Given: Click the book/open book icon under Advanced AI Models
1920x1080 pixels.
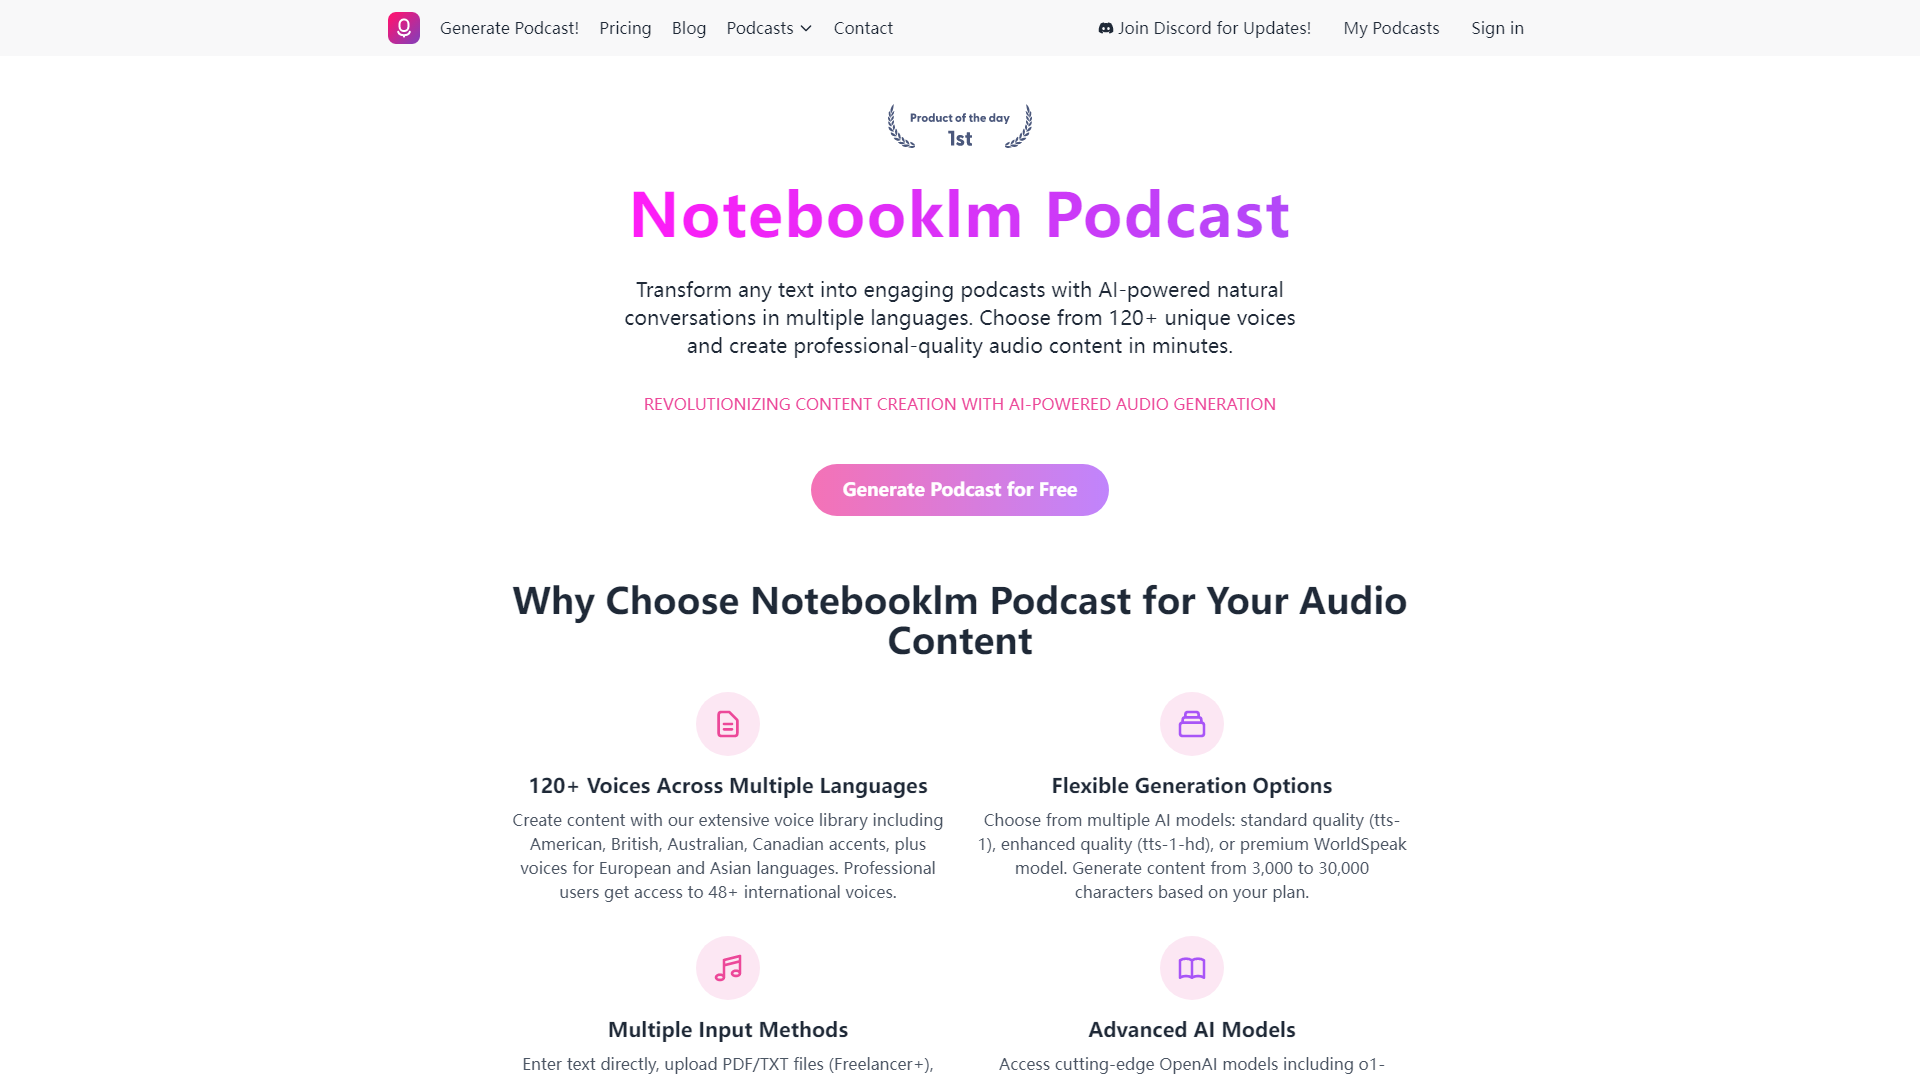Looking at the screenshot, I should tap(1192, 967).
